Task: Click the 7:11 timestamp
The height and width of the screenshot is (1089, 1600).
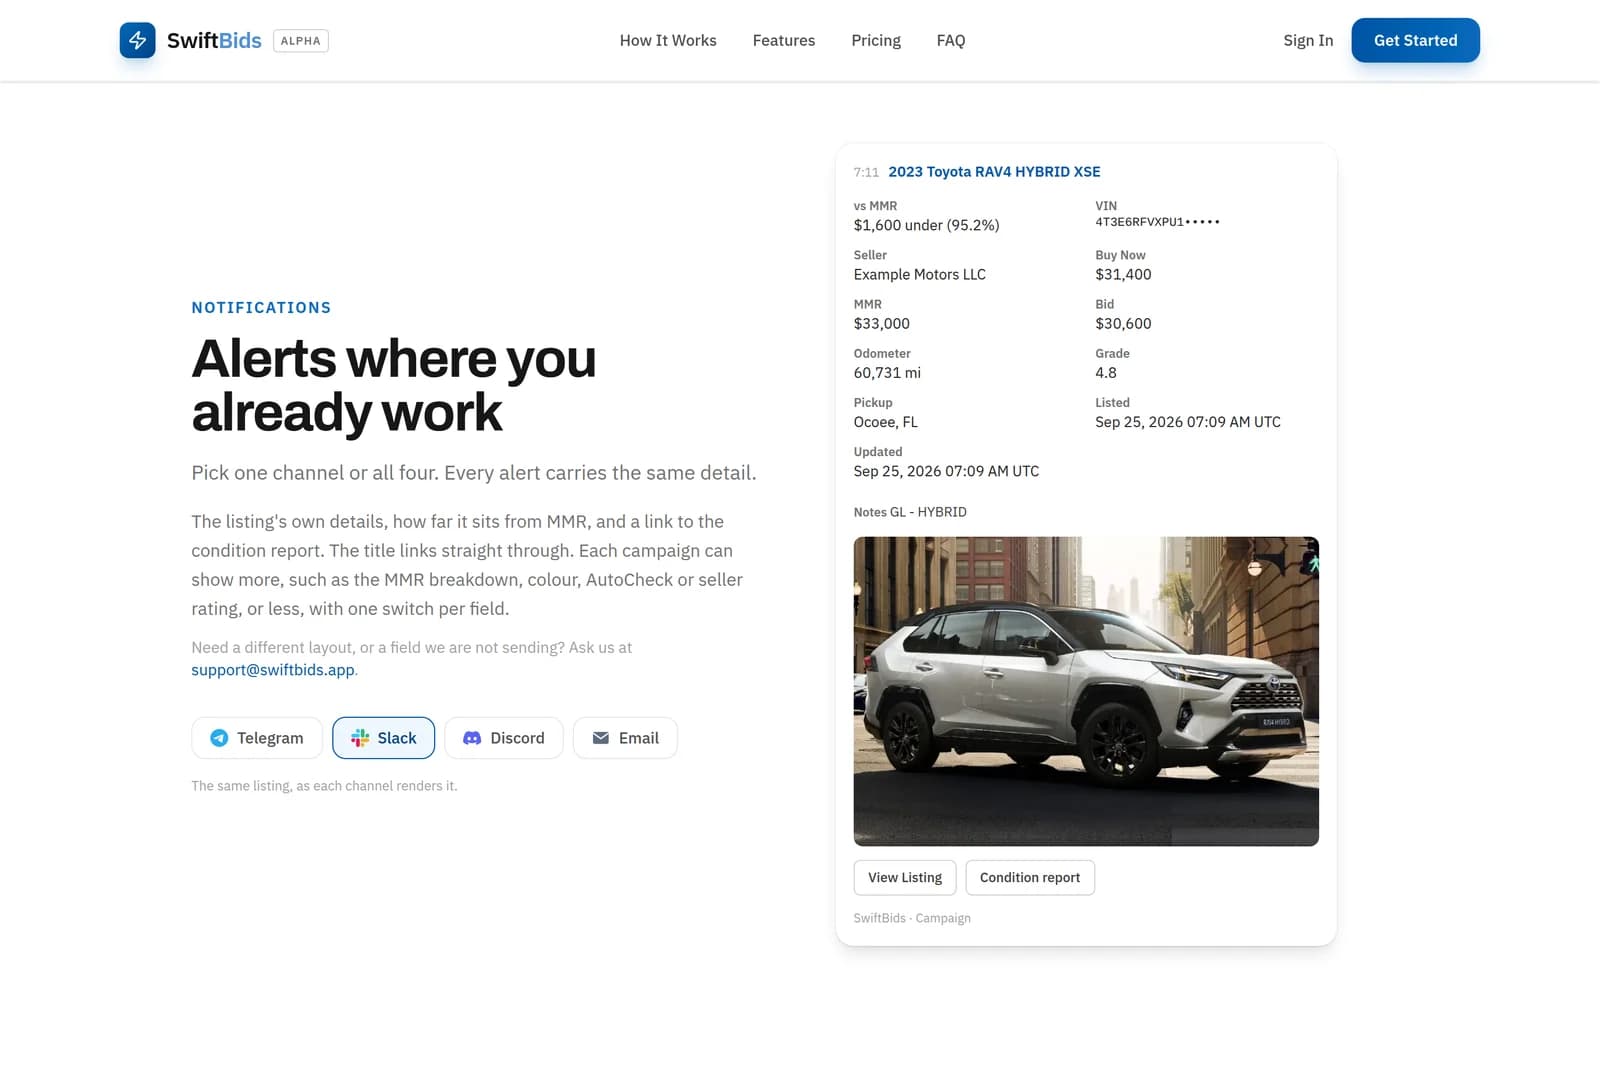Action: (x=866, y=173)
